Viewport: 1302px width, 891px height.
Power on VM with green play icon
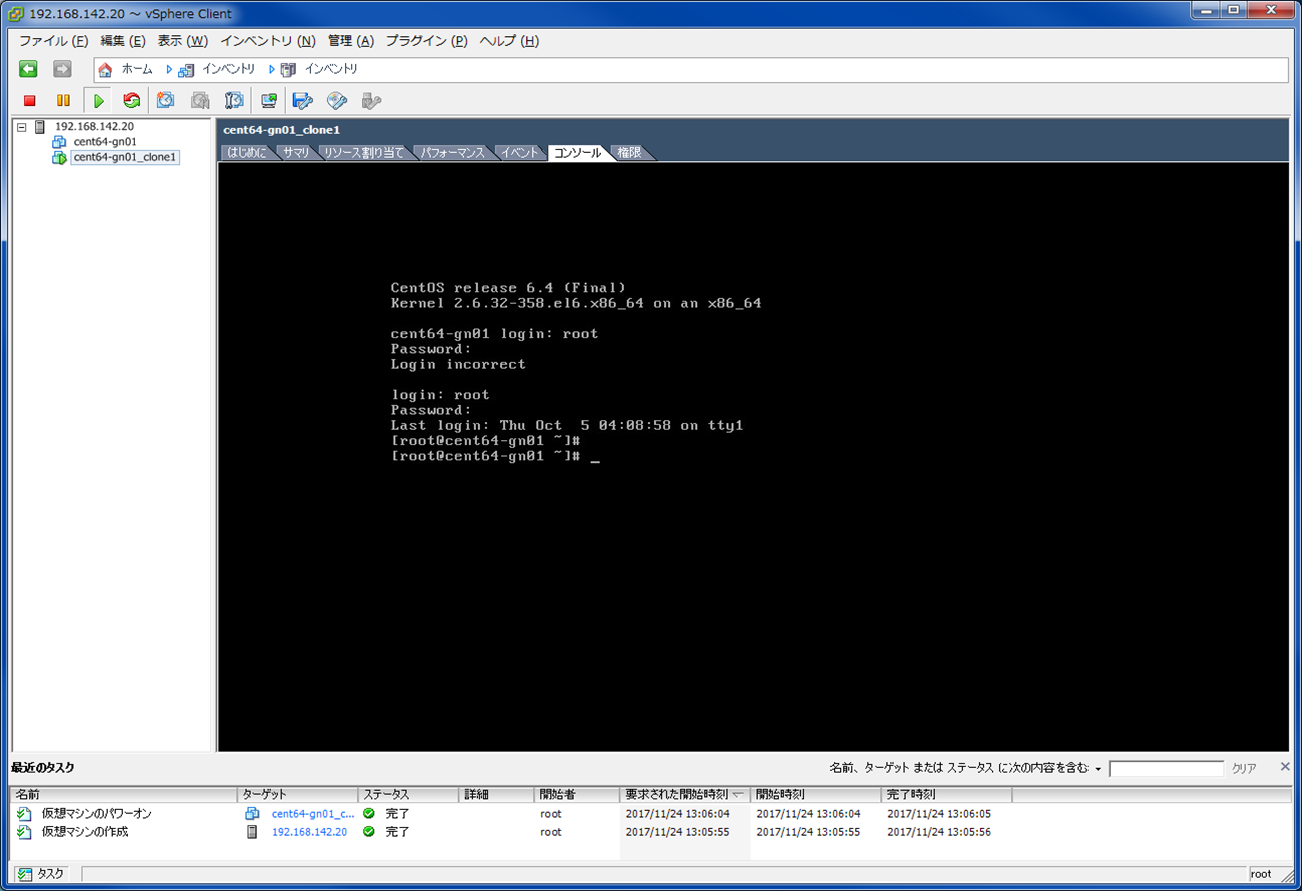tap(98, 100)
